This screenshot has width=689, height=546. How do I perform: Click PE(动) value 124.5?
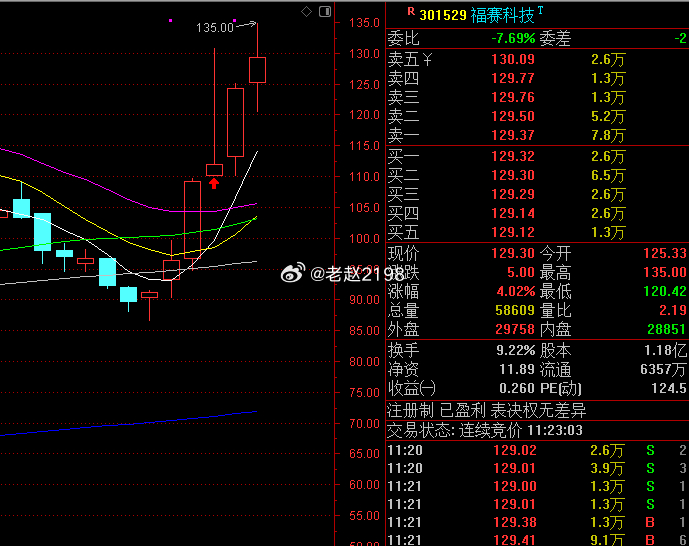click(x=669, y=388)
